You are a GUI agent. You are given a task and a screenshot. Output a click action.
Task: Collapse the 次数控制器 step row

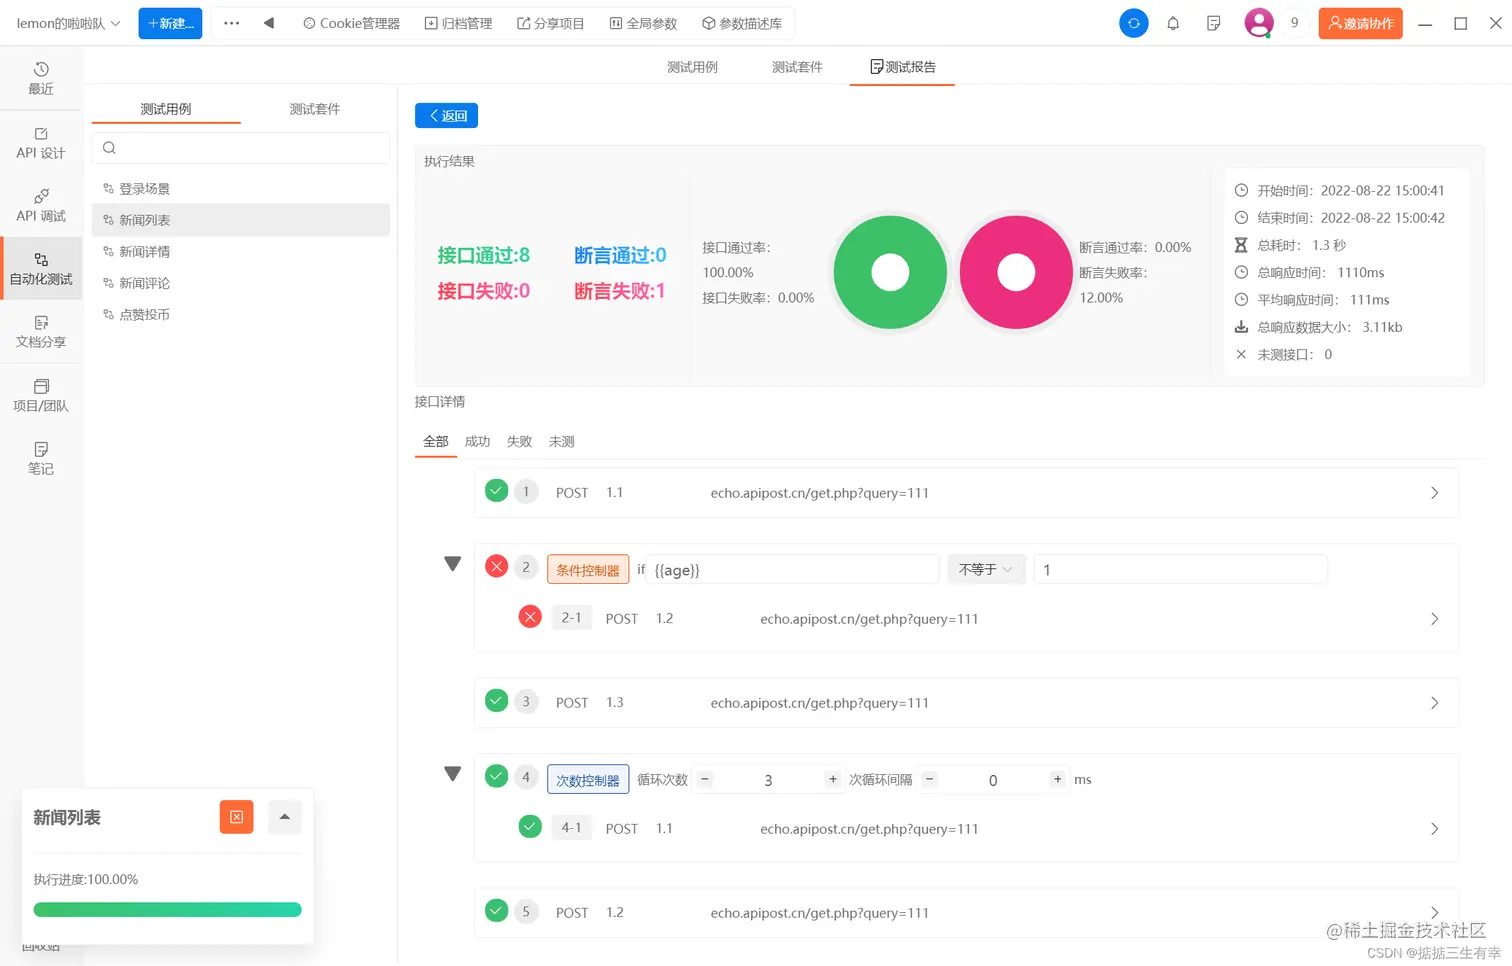coord(452,773)
